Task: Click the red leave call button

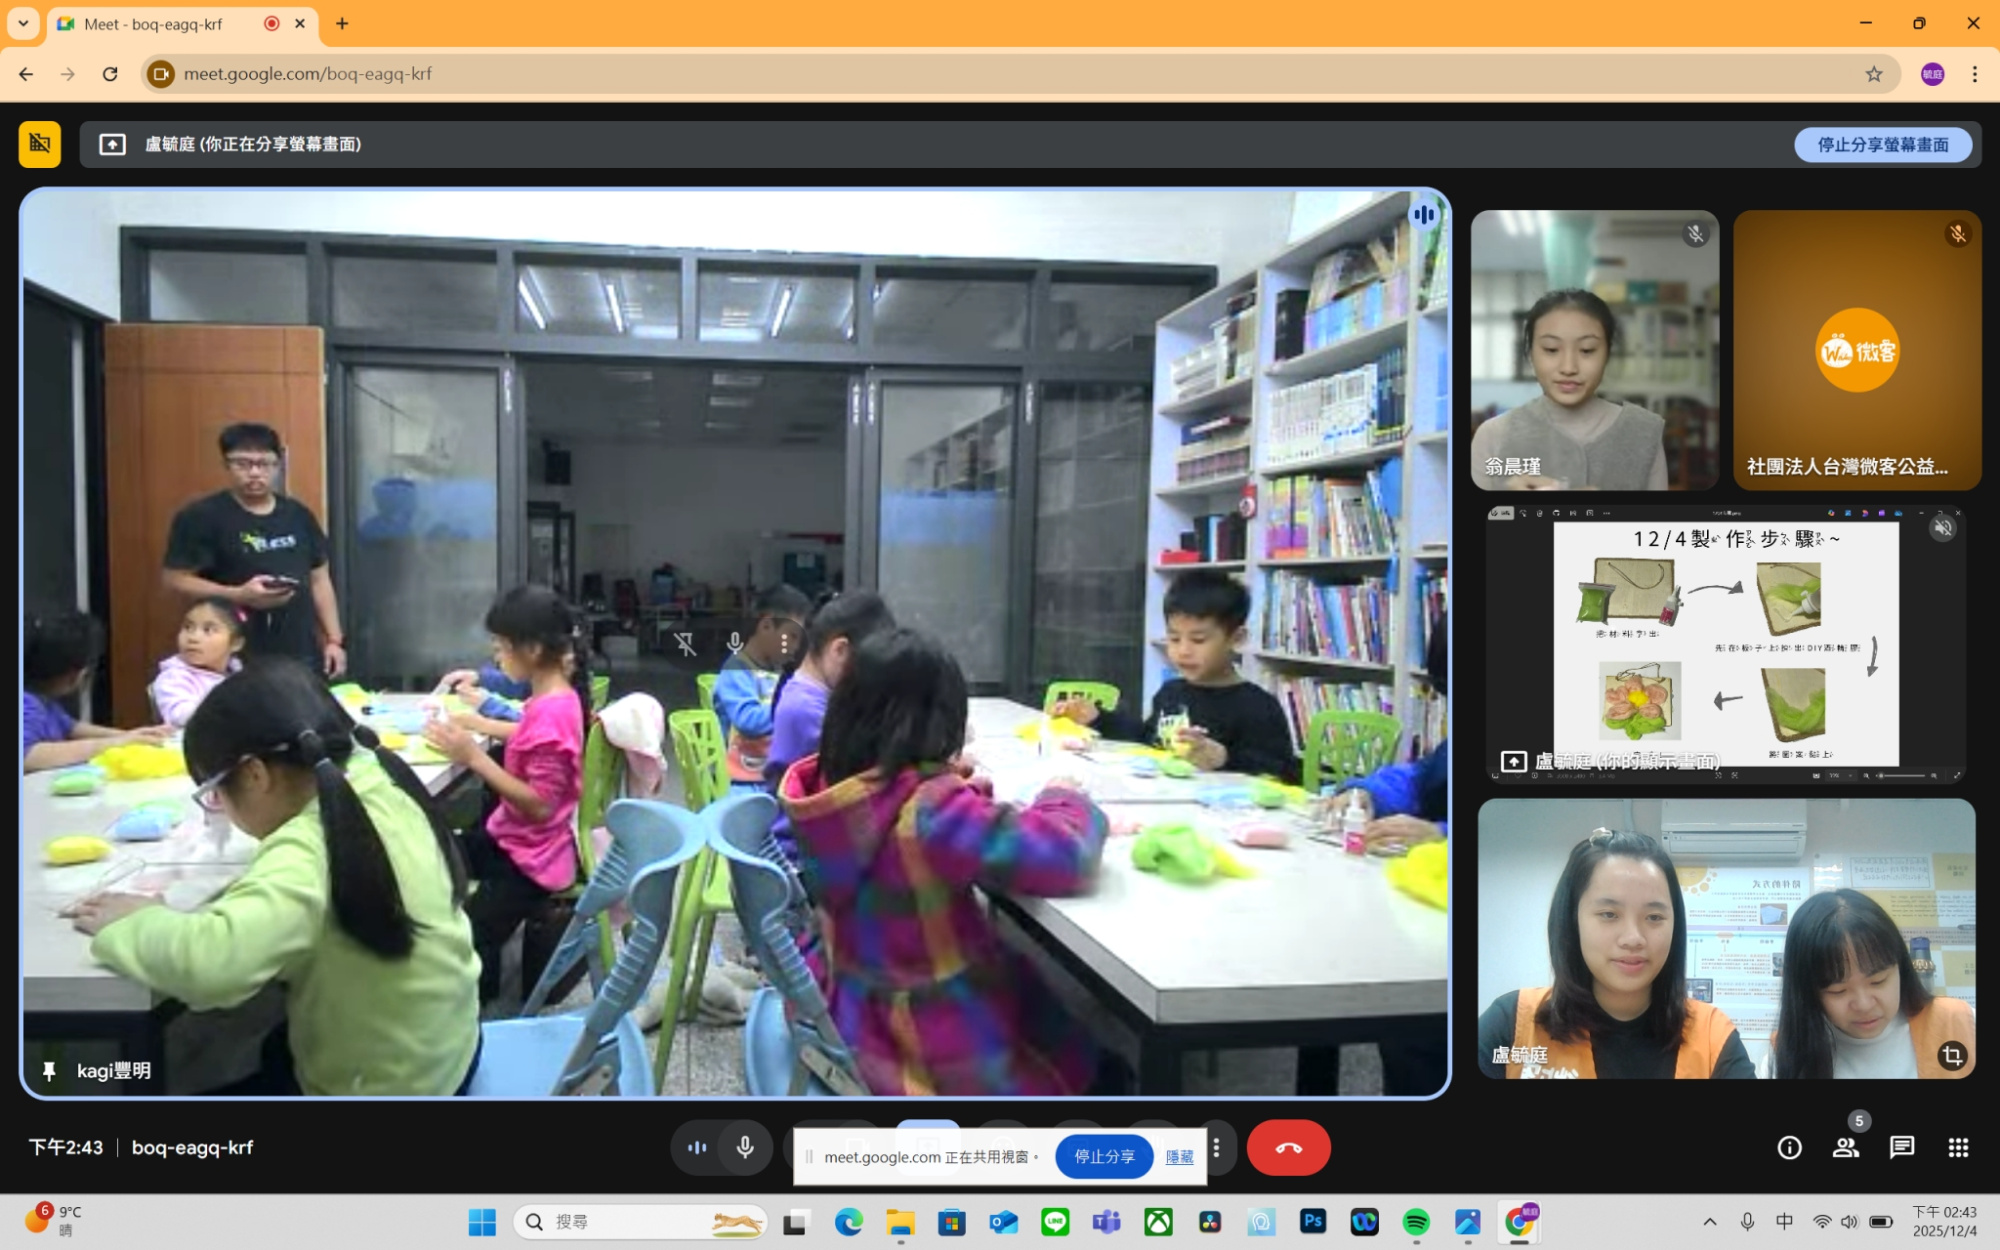Action: pos(1288,1148)
